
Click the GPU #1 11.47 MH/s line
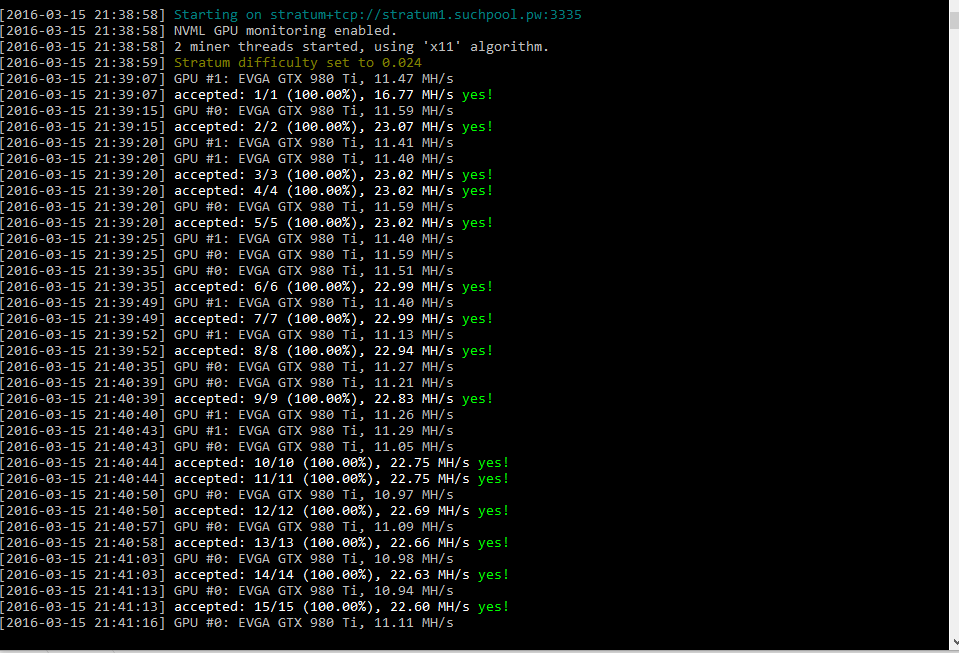tap(227, 79)
